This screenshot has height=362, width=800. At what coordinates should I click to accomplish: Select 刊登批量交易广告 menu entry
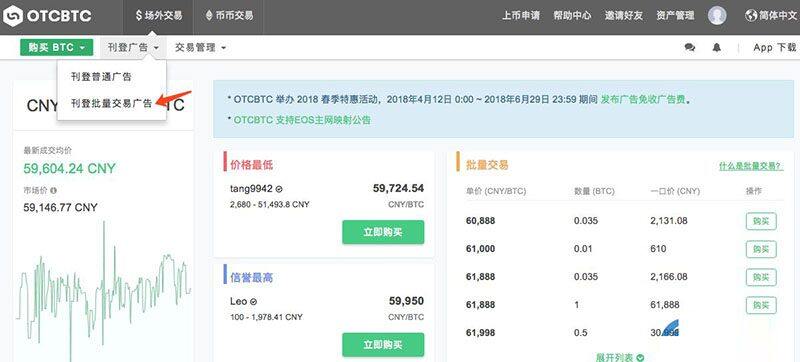[112, 104]
